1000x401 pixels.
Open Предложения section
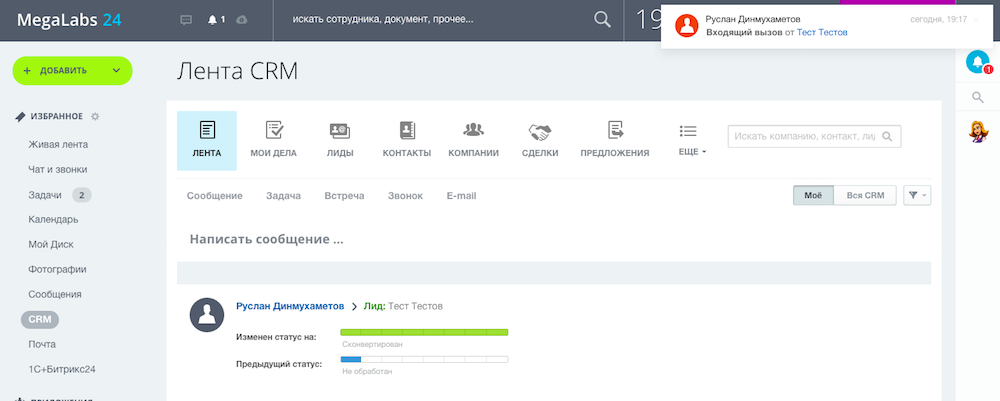(x=615, y=140)
